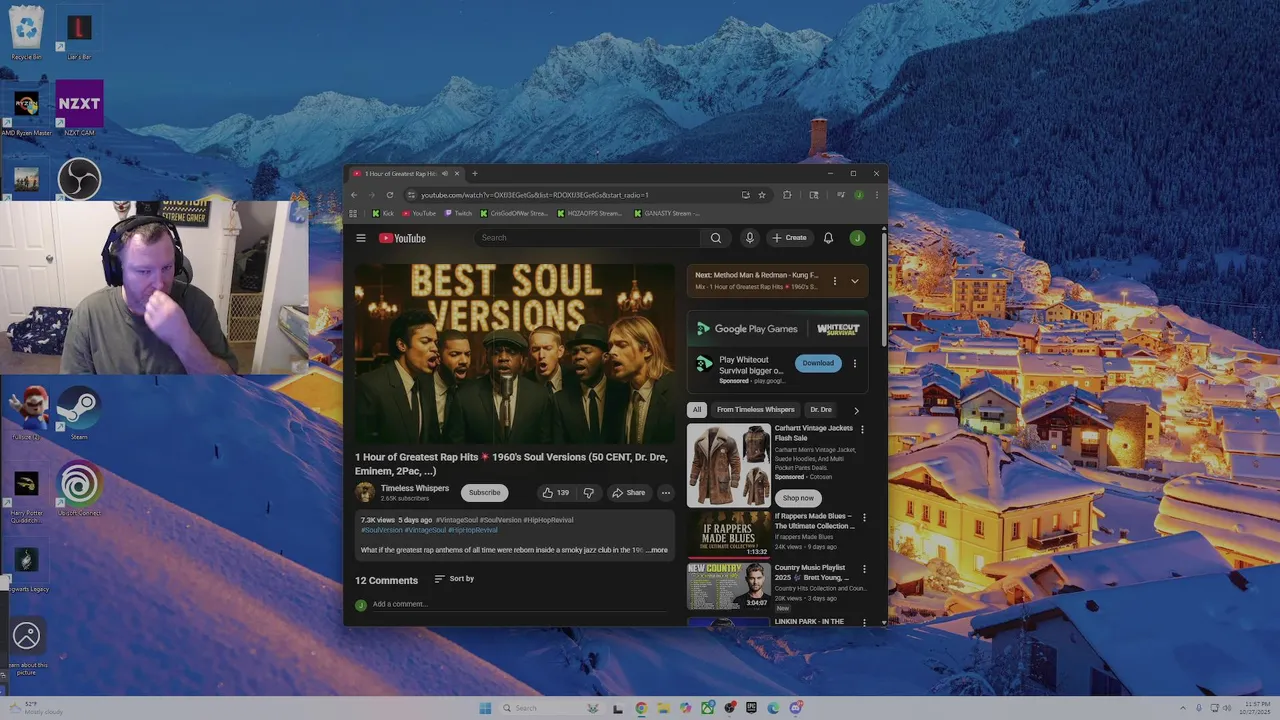Open Country Music Playlist 2025 thumbnail

click(729, 586)
